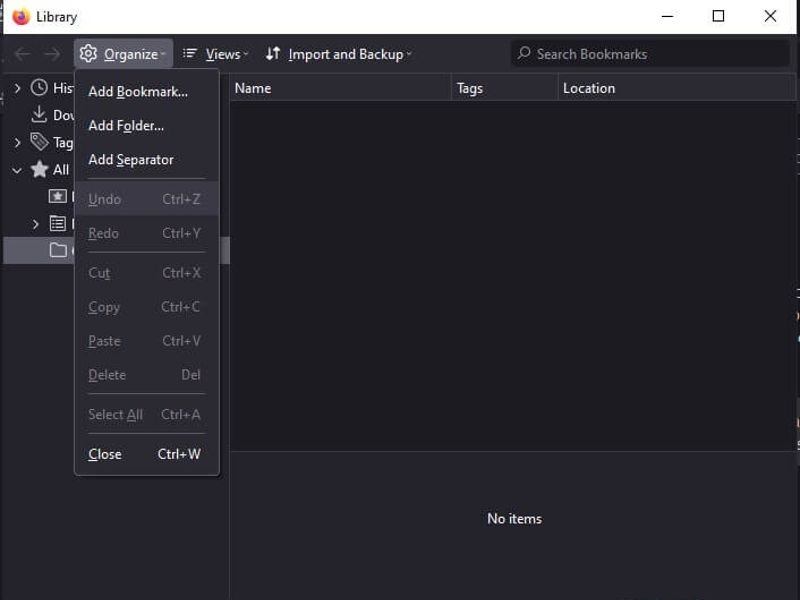This screenshot has height=600, width=800.
Task: Select Close in the Organize menu
Action: coord(147,454)
